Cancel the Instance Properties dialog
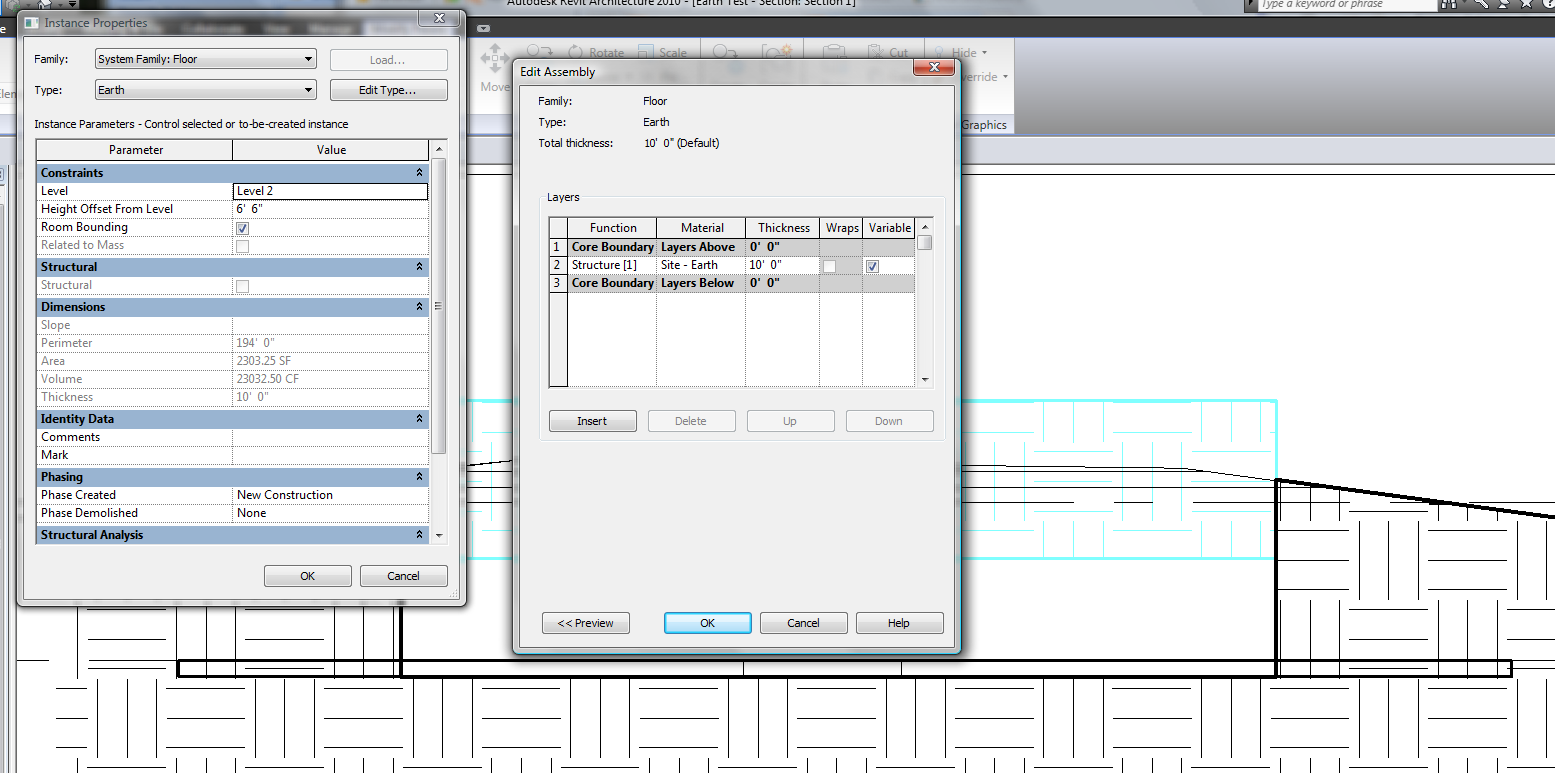Viewport: 1555px width, 773px height. tap(404, 576)
